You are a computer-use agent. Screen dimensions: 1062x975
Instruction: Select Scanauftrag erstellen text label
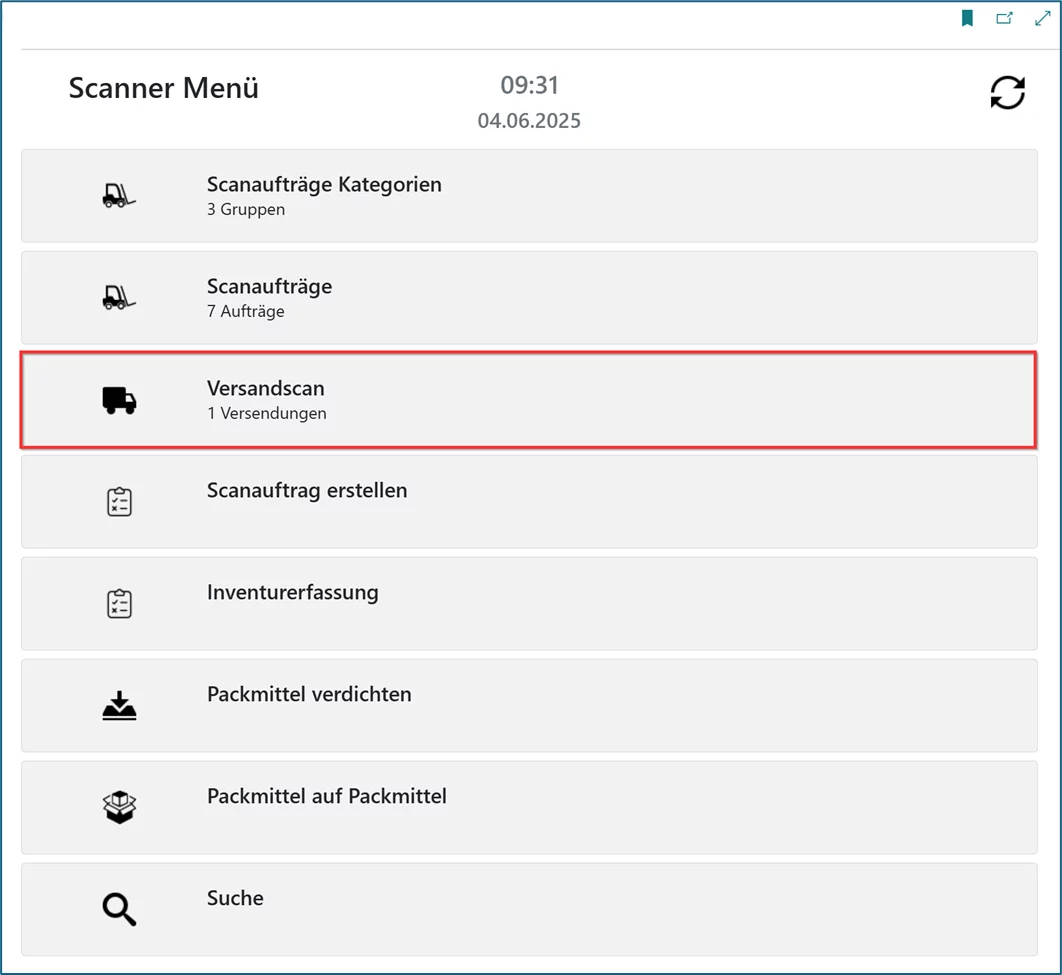(x=306, y=491)
